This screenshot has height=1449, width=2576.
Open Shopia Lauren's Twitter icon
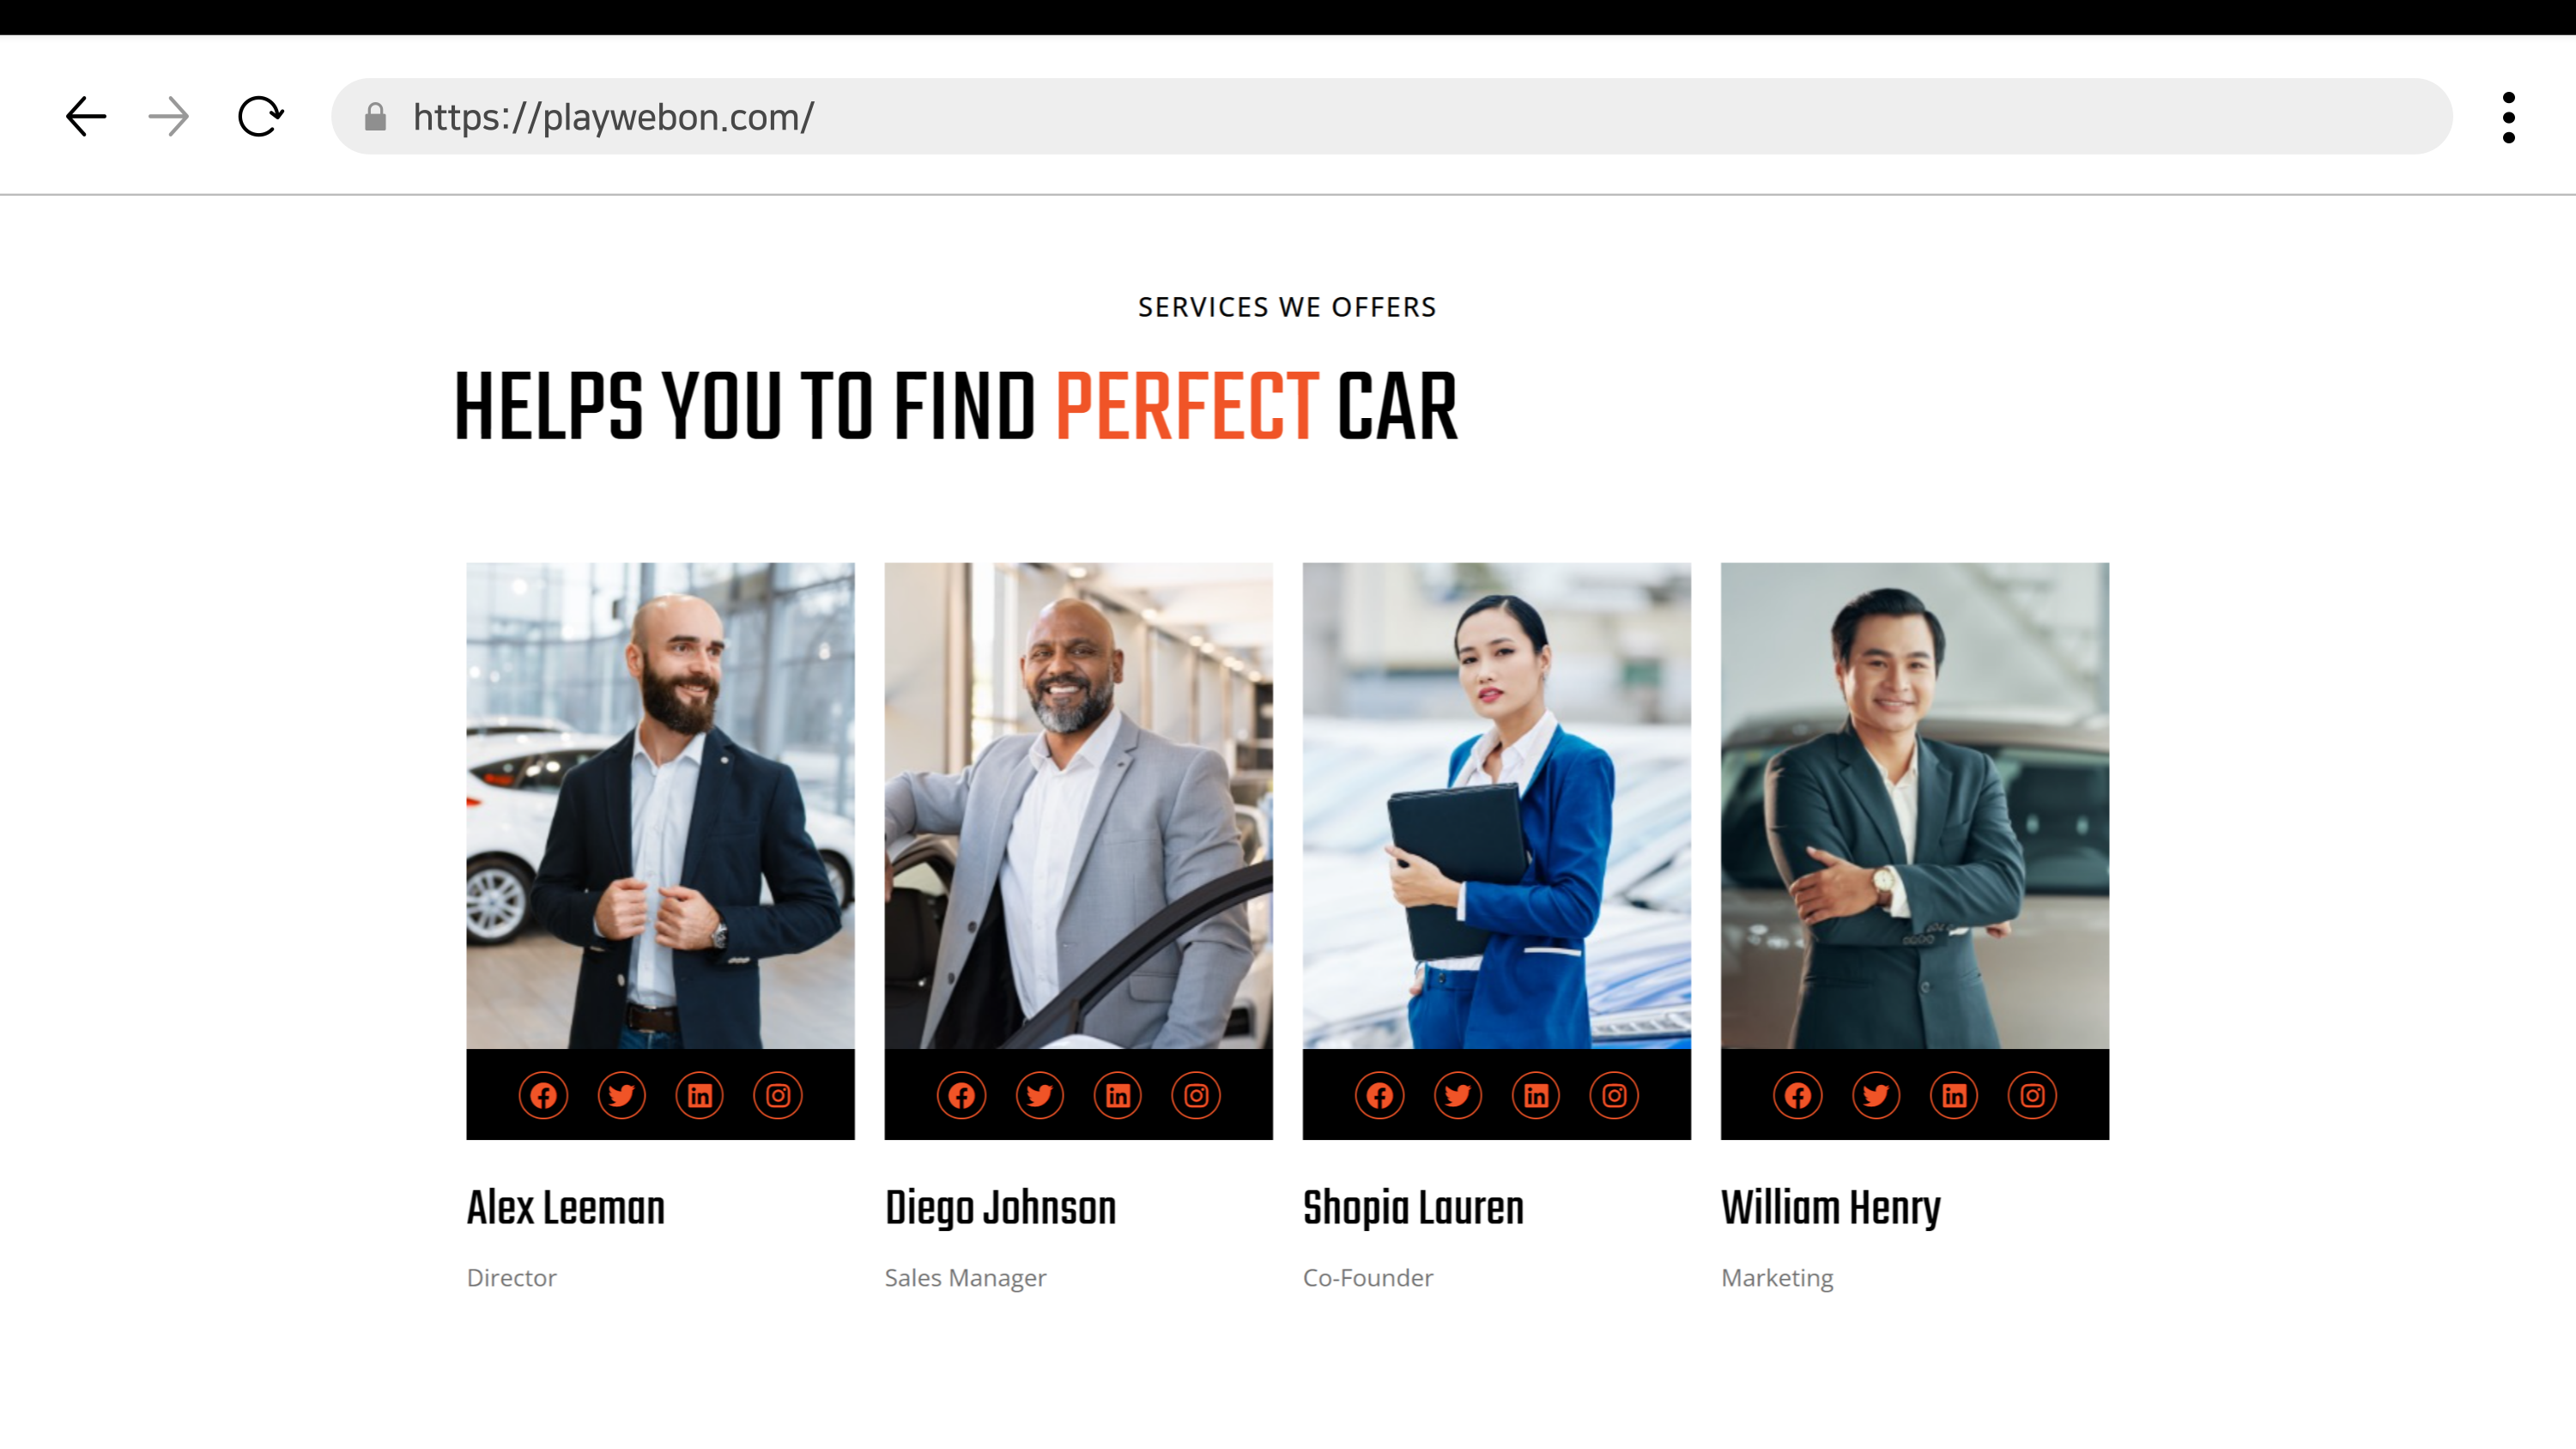point(1458,1095)
